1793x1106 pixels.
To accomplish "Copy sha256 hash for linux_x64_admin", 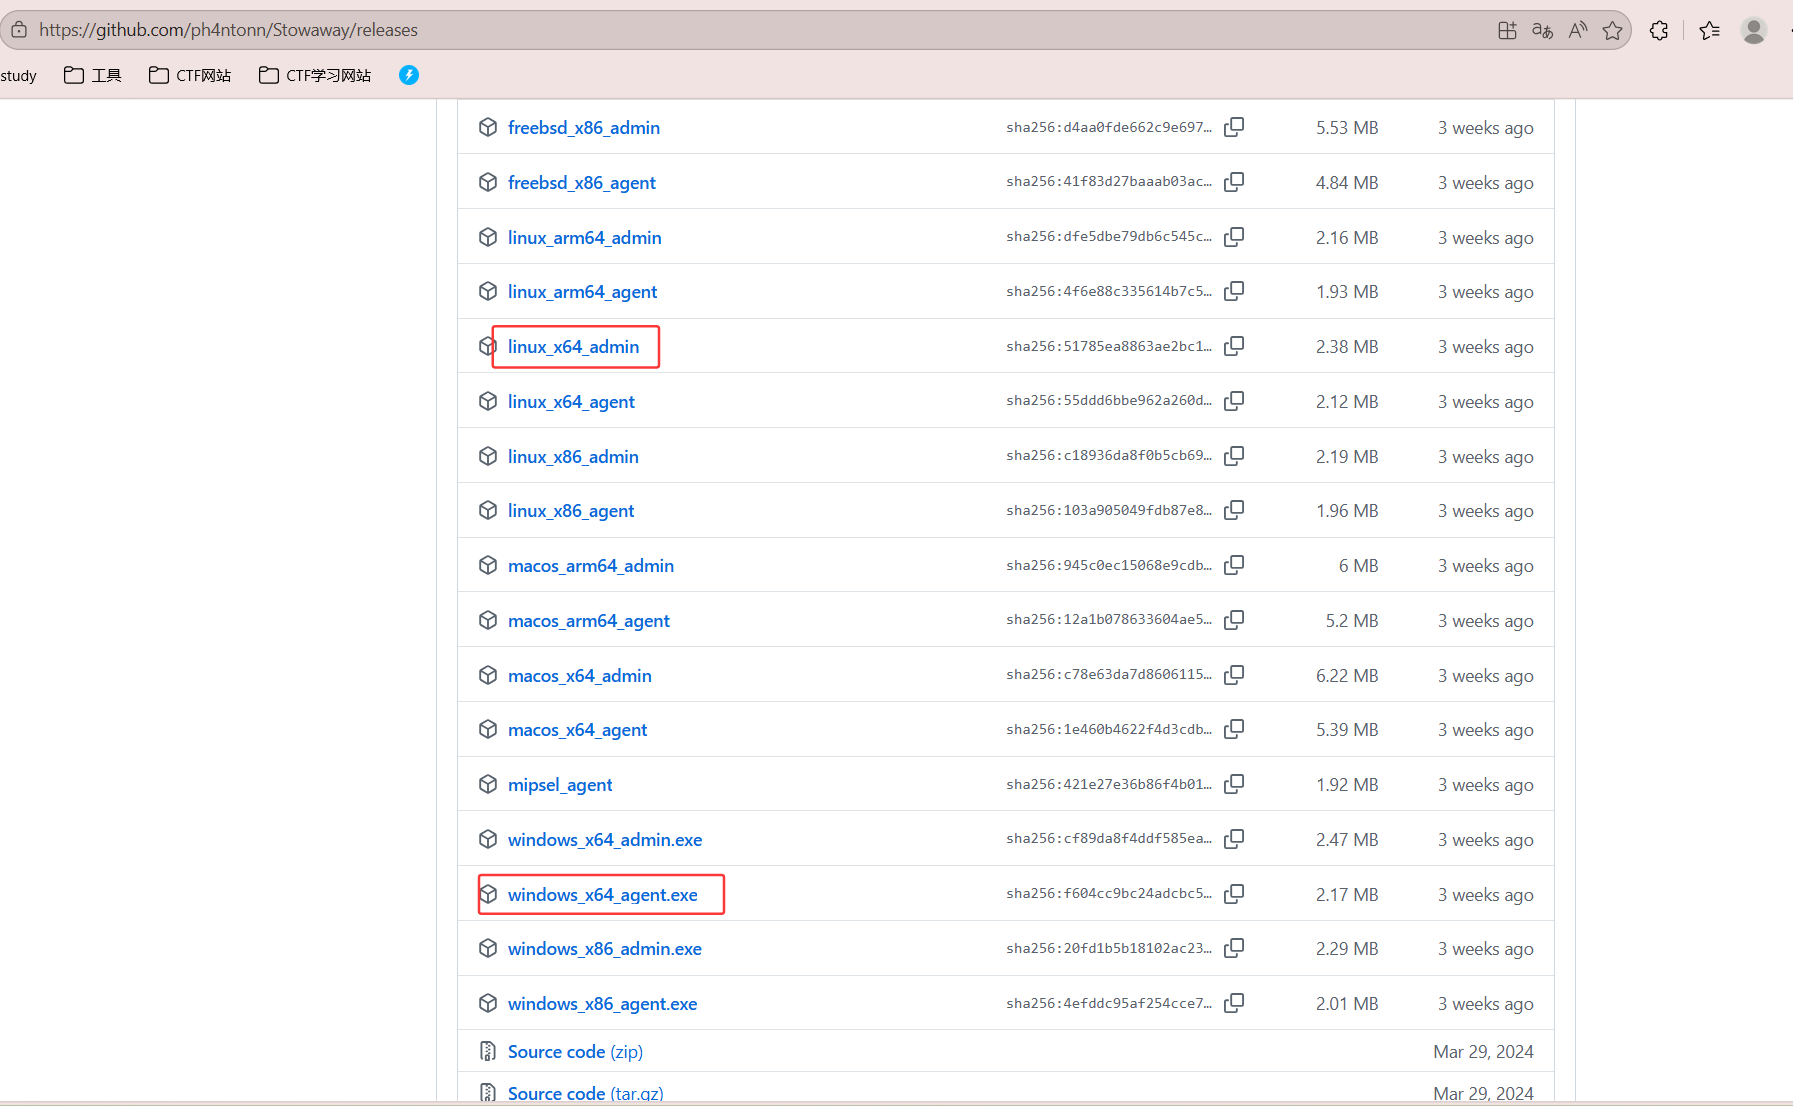I will (1234, 346).
